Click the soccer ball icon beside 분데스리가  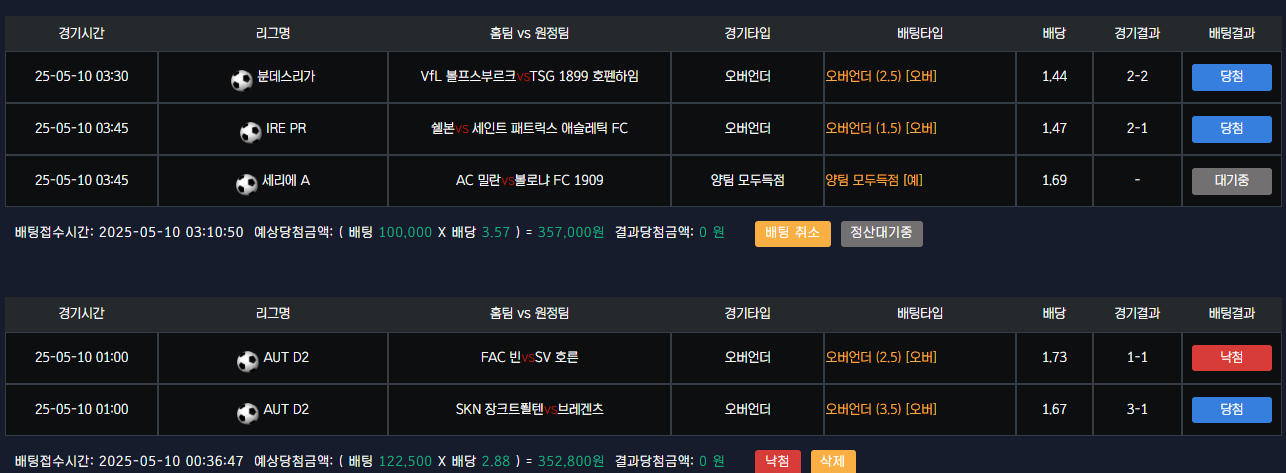241,79
